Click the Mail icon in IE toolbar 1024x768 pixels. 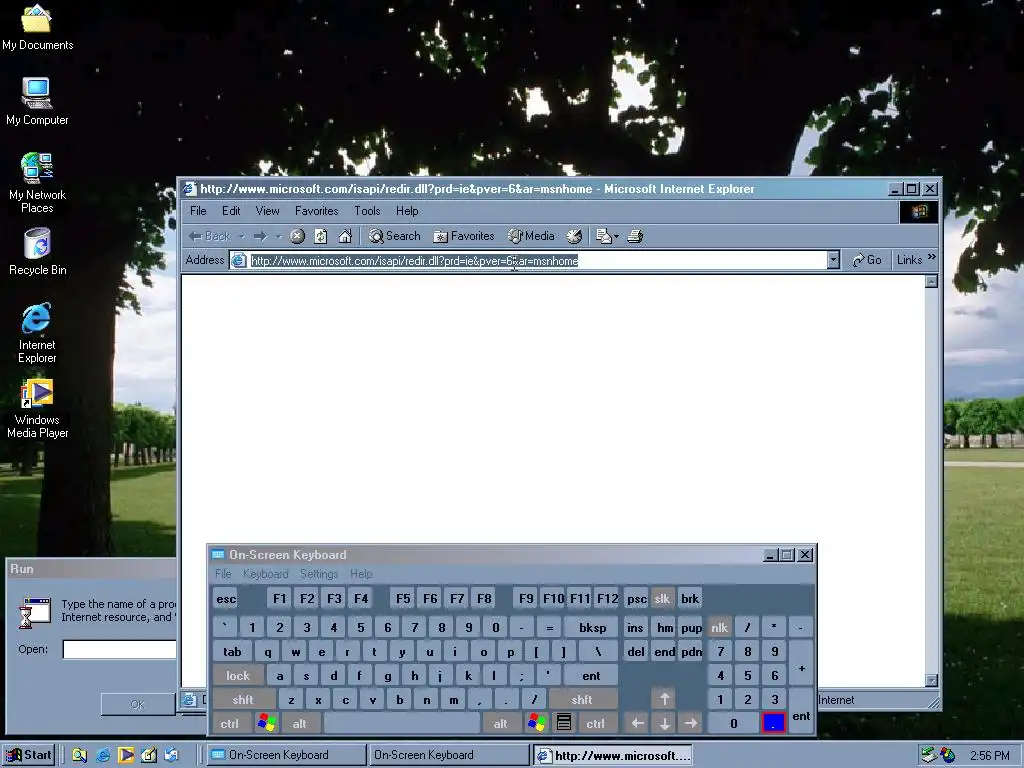[x=603, y=236]
